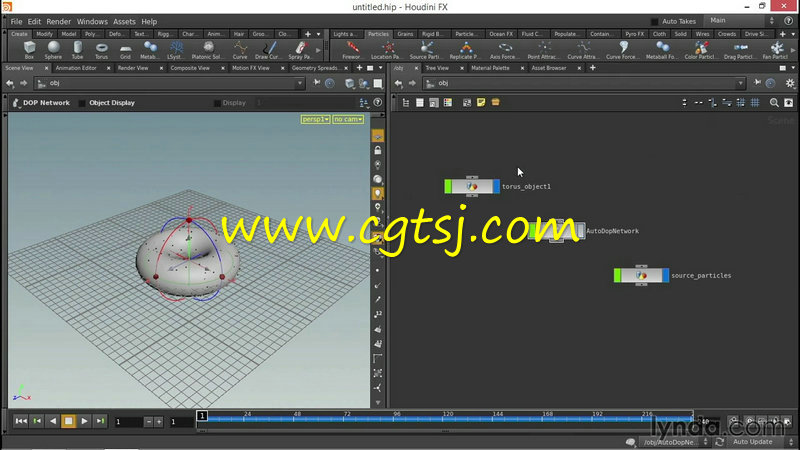Toggle the scene view pin icon
Image resolution: width=800 pixels, height=450 pixels.
click(317, 83)
